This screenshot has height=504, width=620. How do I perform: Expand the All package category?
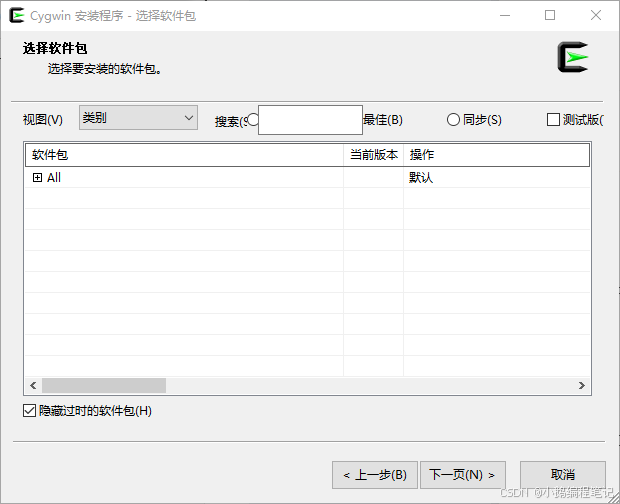[x=37, y=177]
